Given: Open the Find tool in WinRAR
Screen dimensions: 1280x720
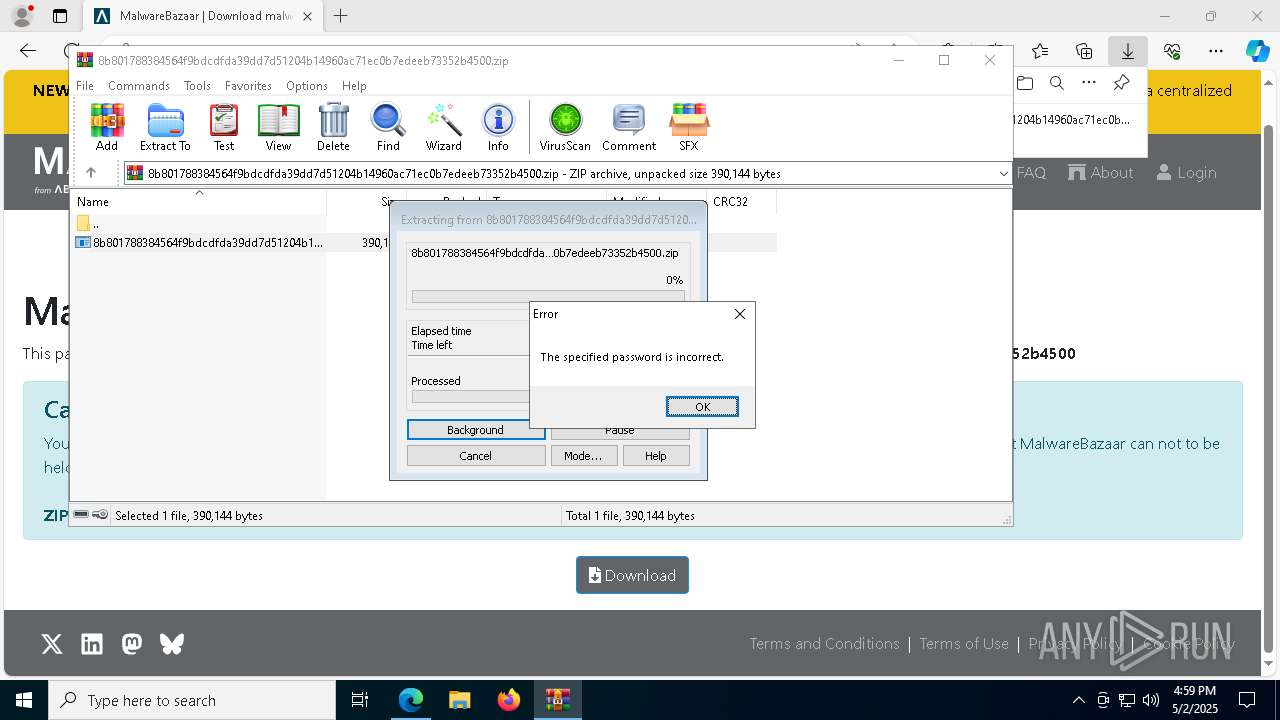Looking at the screenshot, I should pyautogui.click(x=388, y=127).
